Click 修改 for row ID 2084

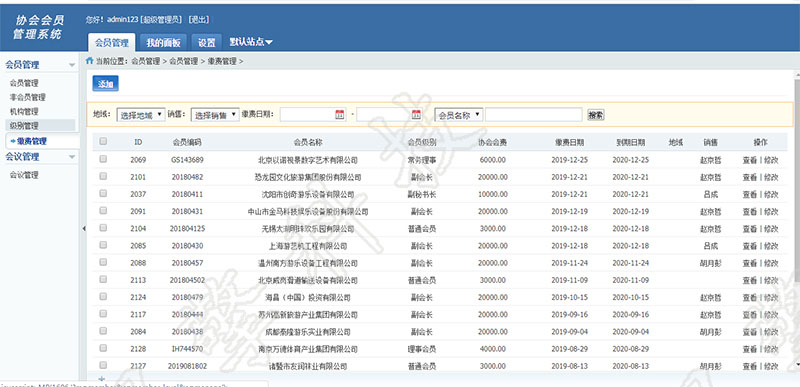tap(771, 332)
